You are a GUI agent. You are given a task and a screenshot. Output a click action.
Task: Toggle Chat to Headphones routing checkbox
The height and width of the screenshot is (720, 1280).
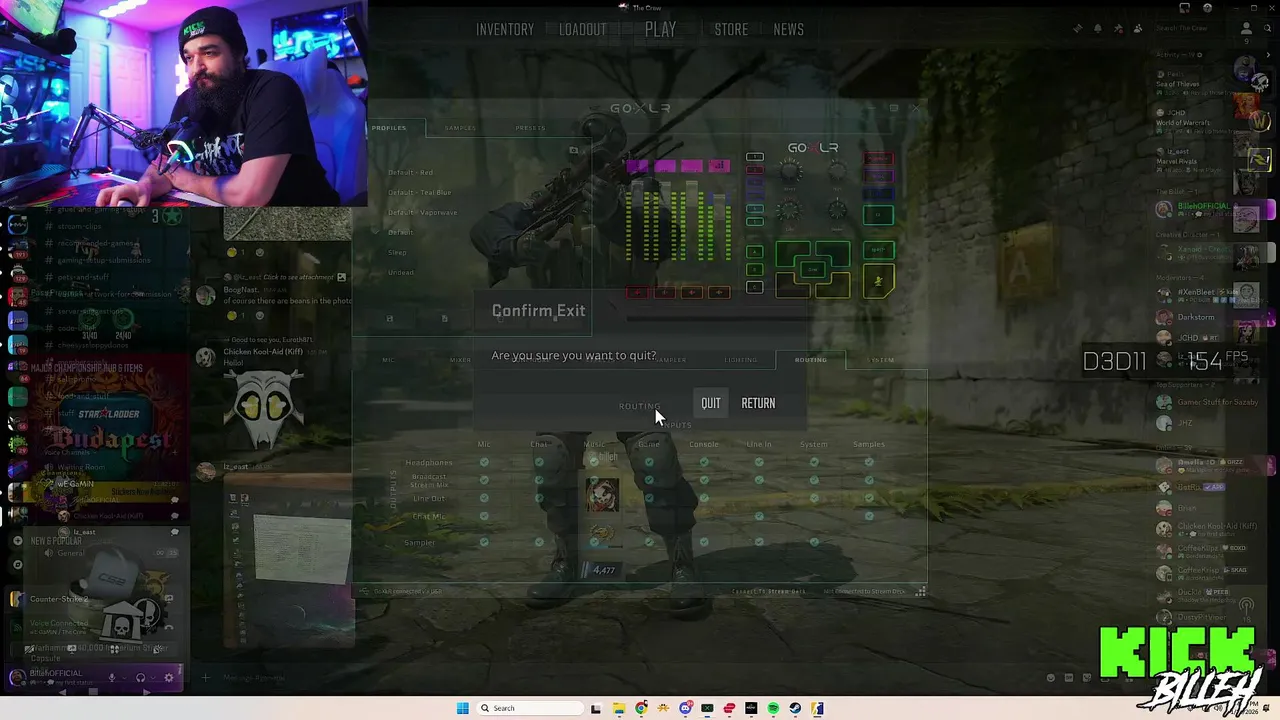539,462
